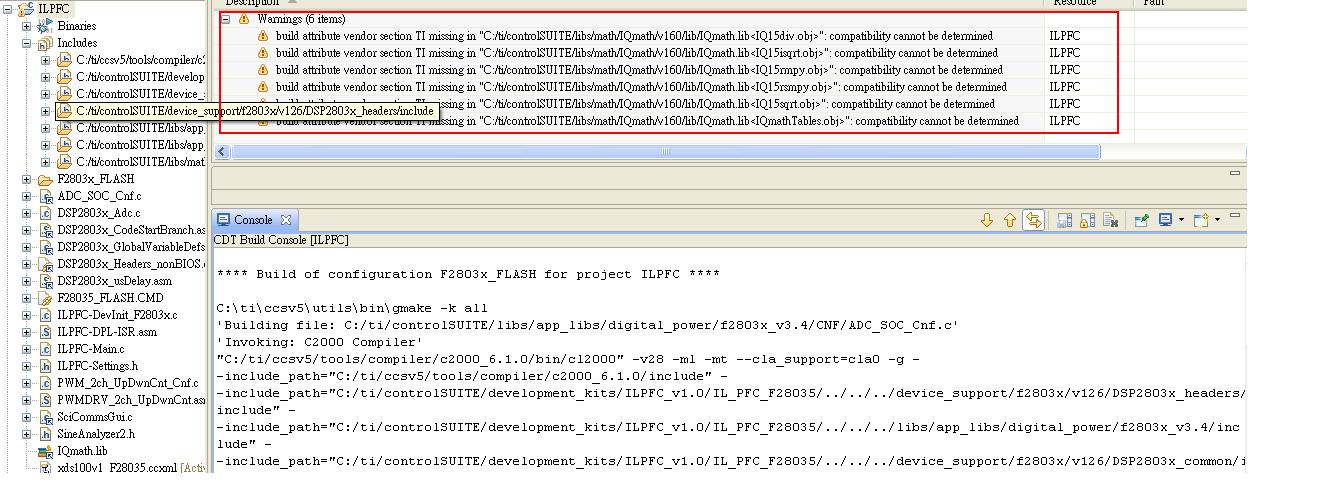
Task: Click the F2803x_FLASH folder icon
Action: pyautogui.click(x=45, y=179)
